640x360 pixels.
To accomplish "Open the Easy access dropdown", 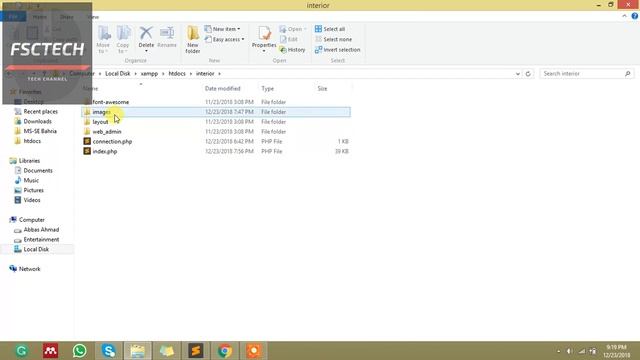I will pos(224,40).
